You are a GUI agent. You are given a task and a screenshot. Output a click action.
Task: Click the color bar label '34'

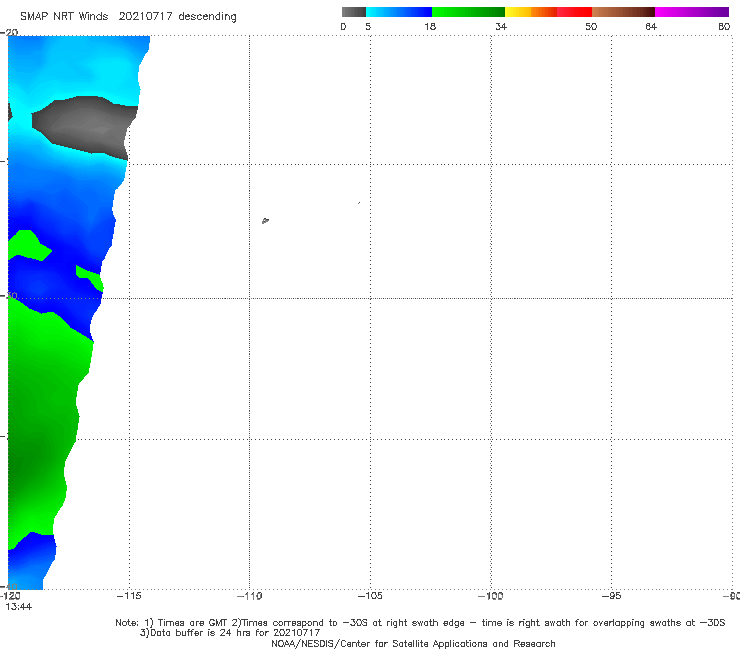(501, 26)
